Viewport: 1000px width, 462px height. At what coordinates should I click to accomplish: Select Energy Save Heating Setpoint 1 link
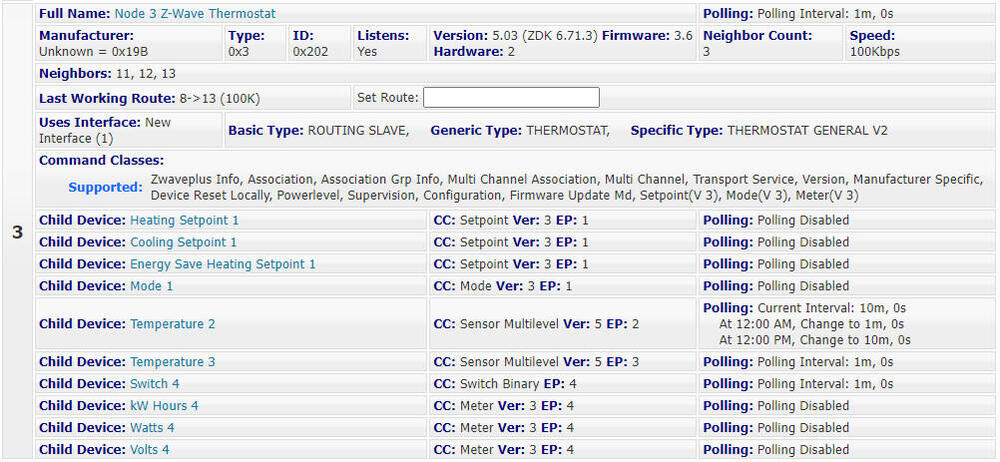[222, 264]
